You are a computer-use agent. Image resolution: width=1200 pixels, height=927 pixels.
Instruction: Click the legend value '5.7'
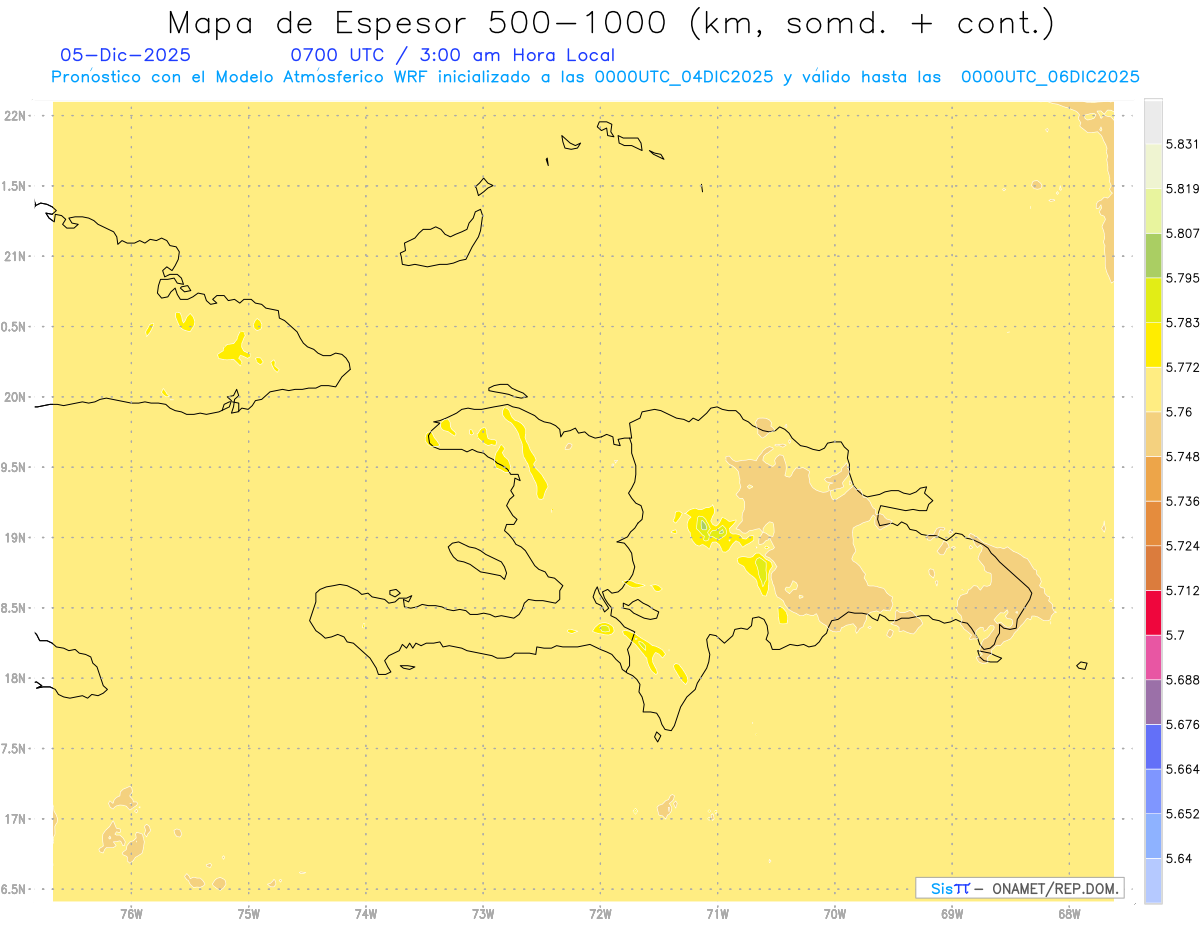(1176, 635)
